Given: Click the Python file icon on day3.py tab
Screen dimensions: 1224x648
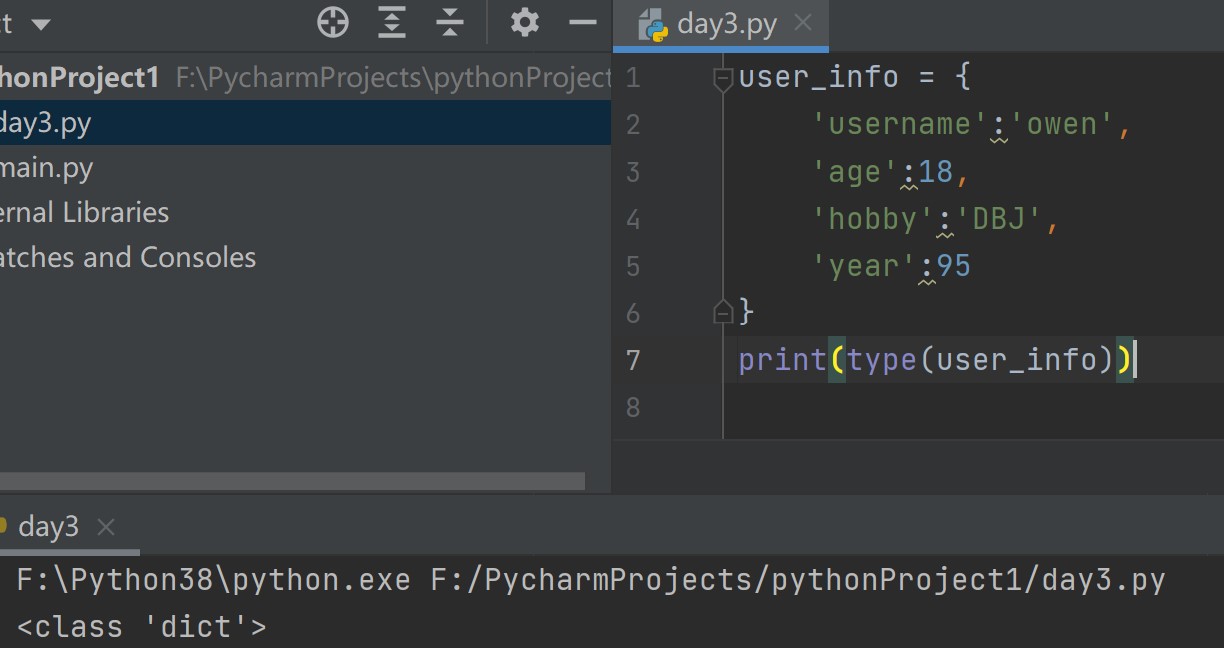Looking at the screenshot, I should pyautogui.click(x=654, y=24).
